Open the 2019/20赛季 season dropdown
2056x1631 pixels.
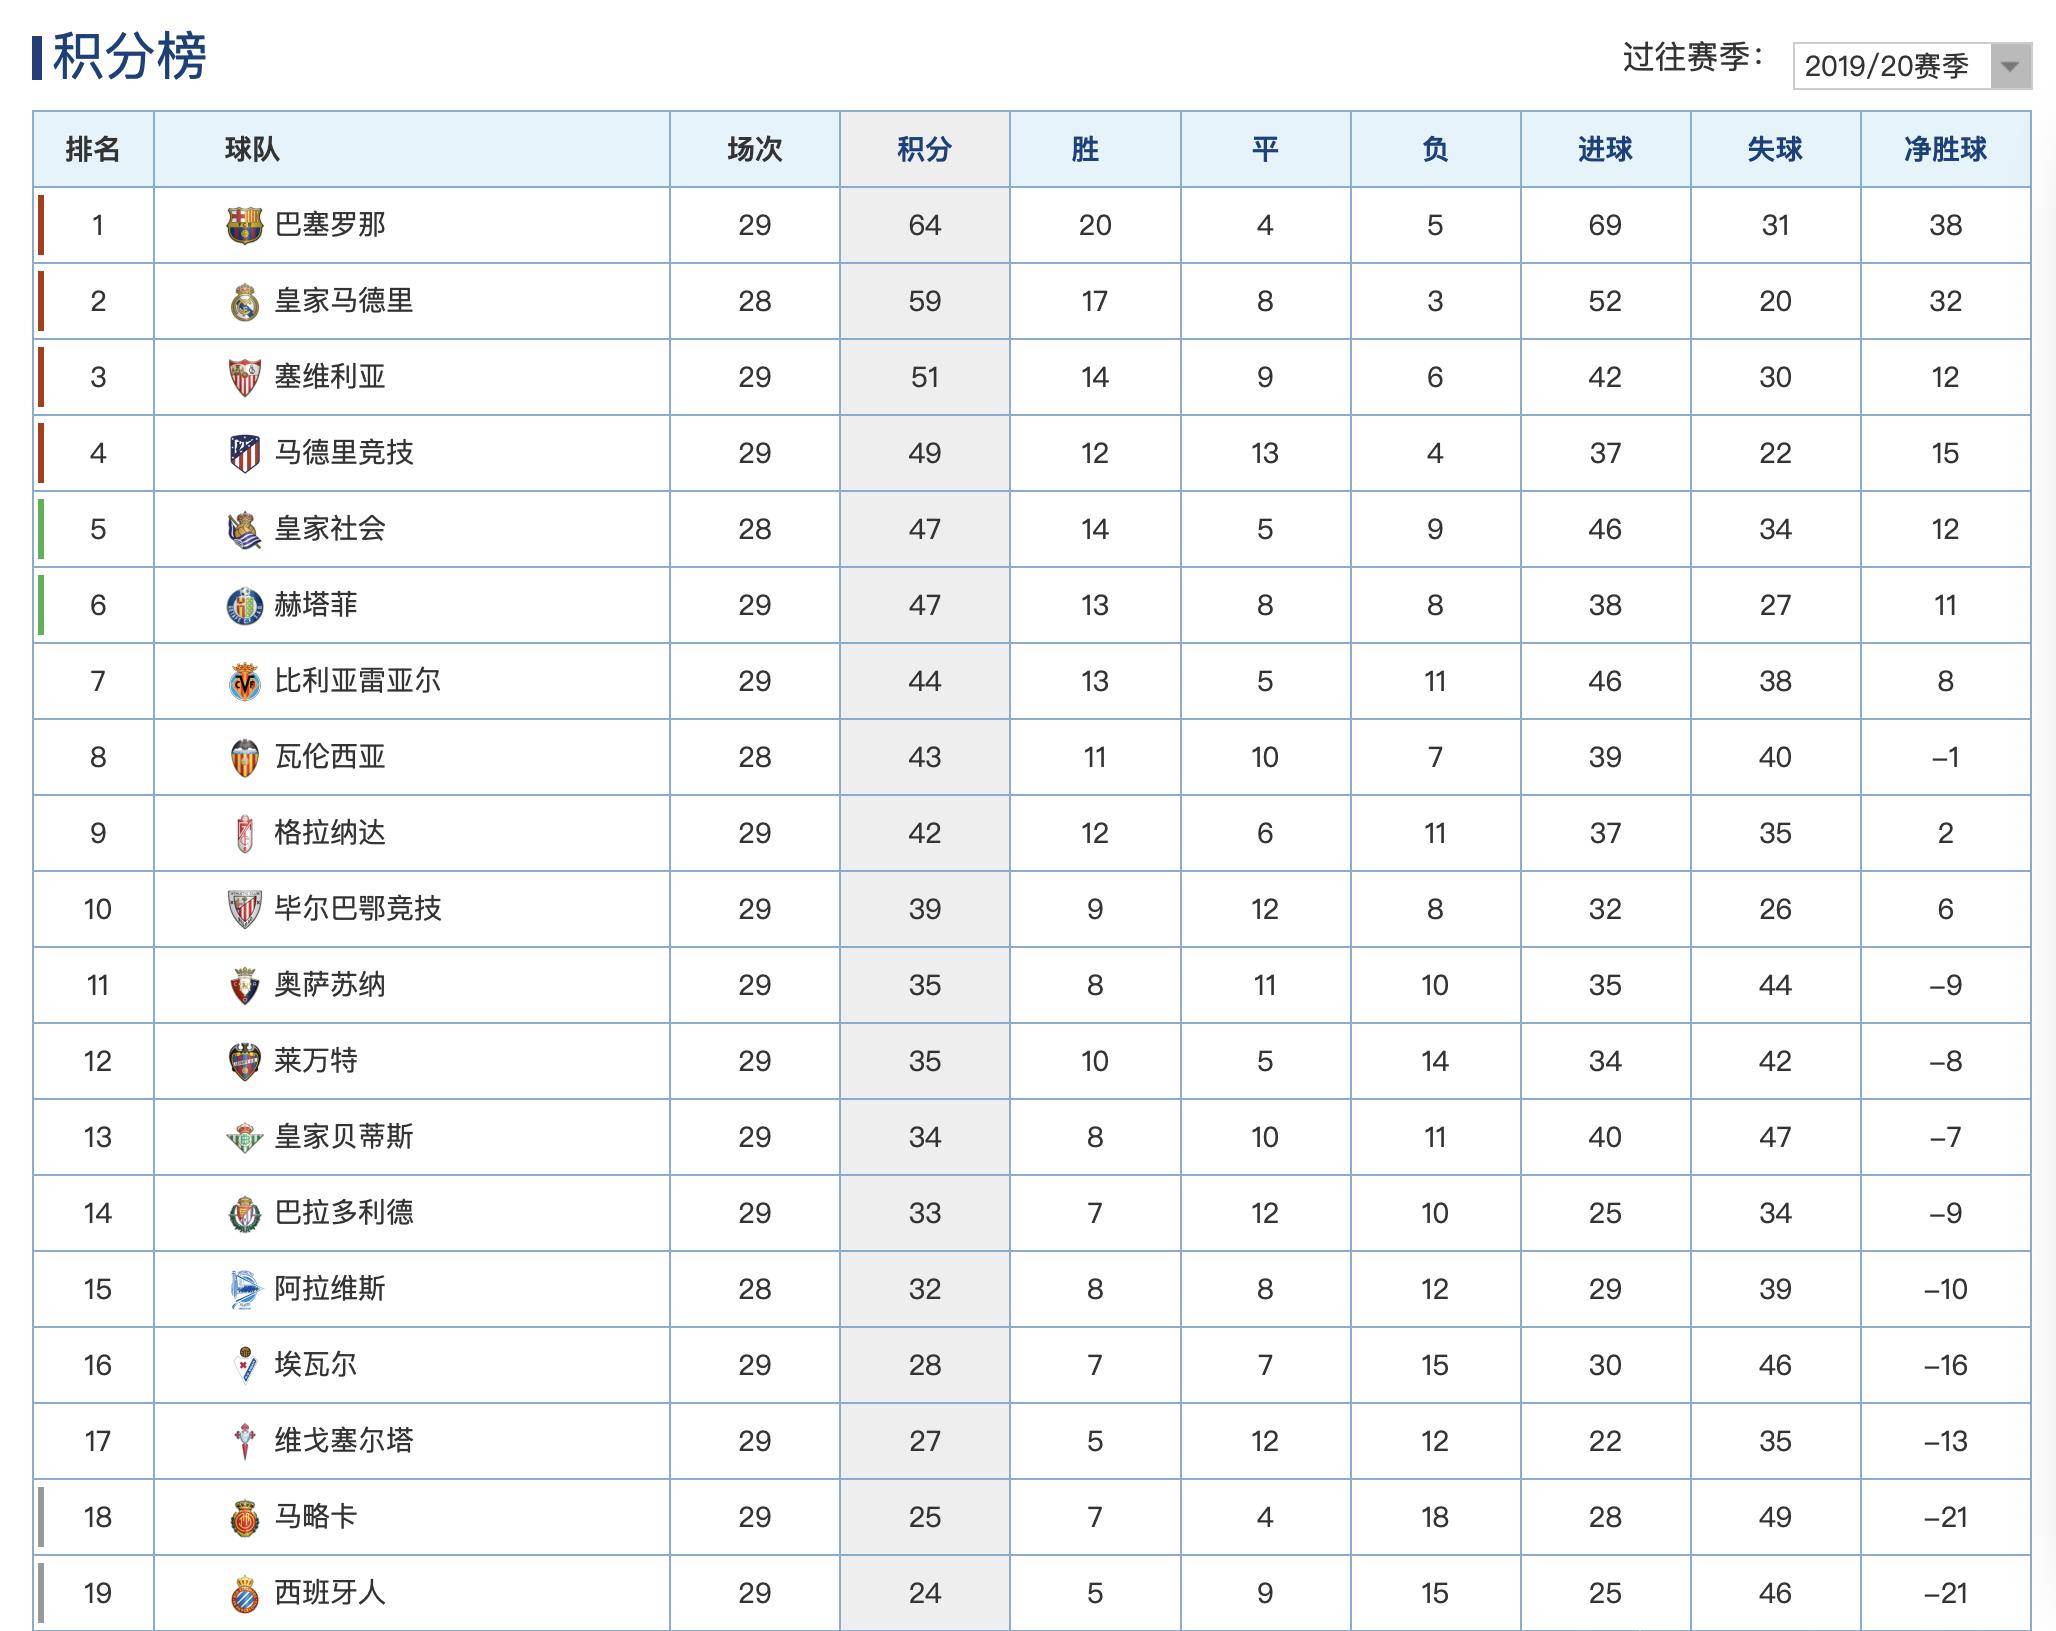(1911, 66)
